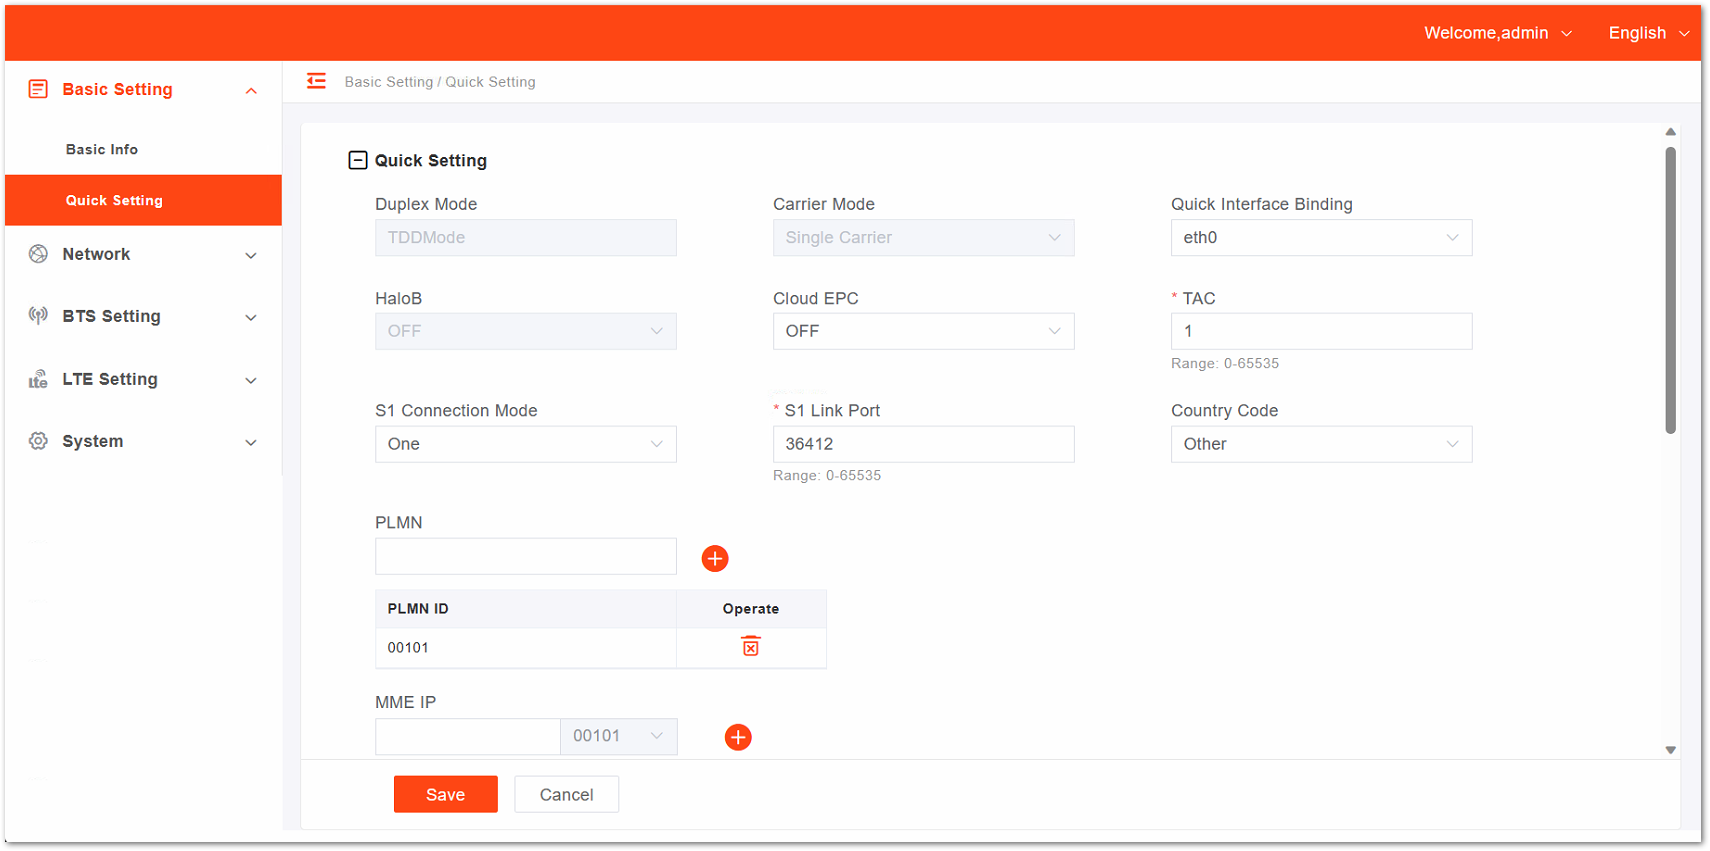Expand the LTE Setting menu chevron

(x=251, y=380)
